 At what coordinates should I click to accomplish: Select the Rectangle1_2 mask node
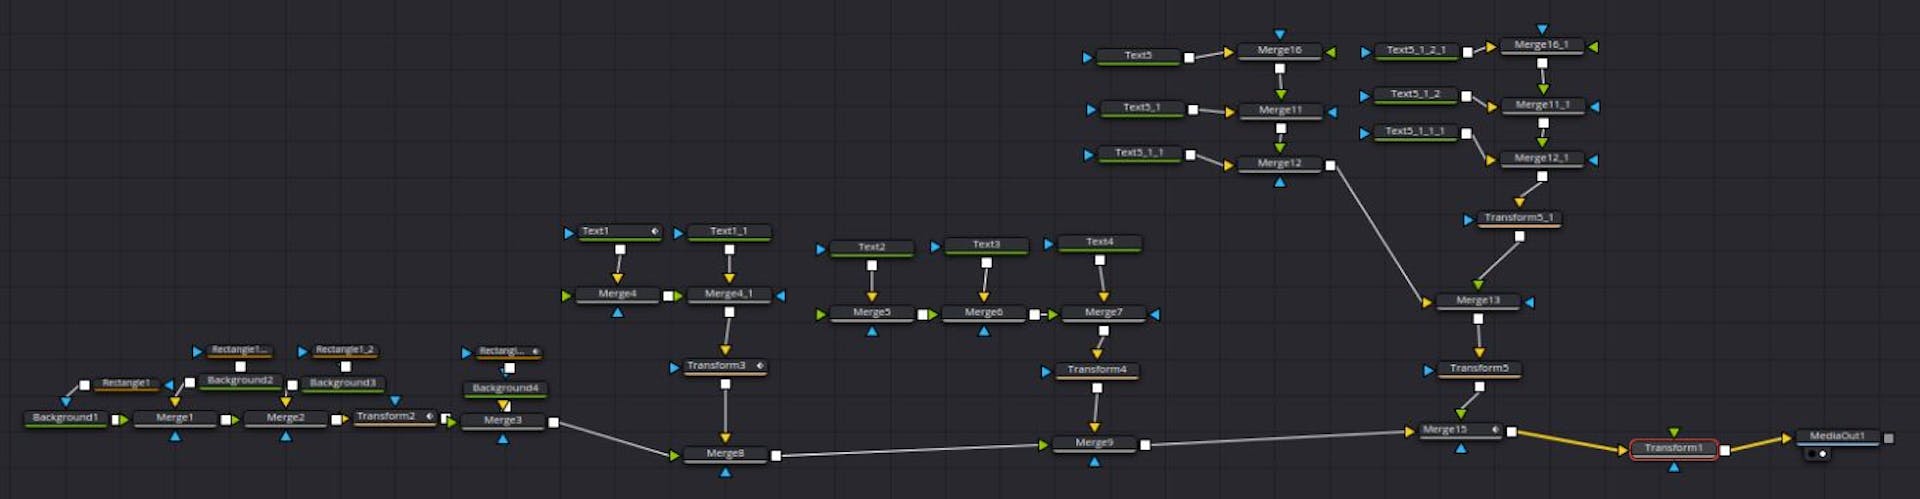(344, 350)
